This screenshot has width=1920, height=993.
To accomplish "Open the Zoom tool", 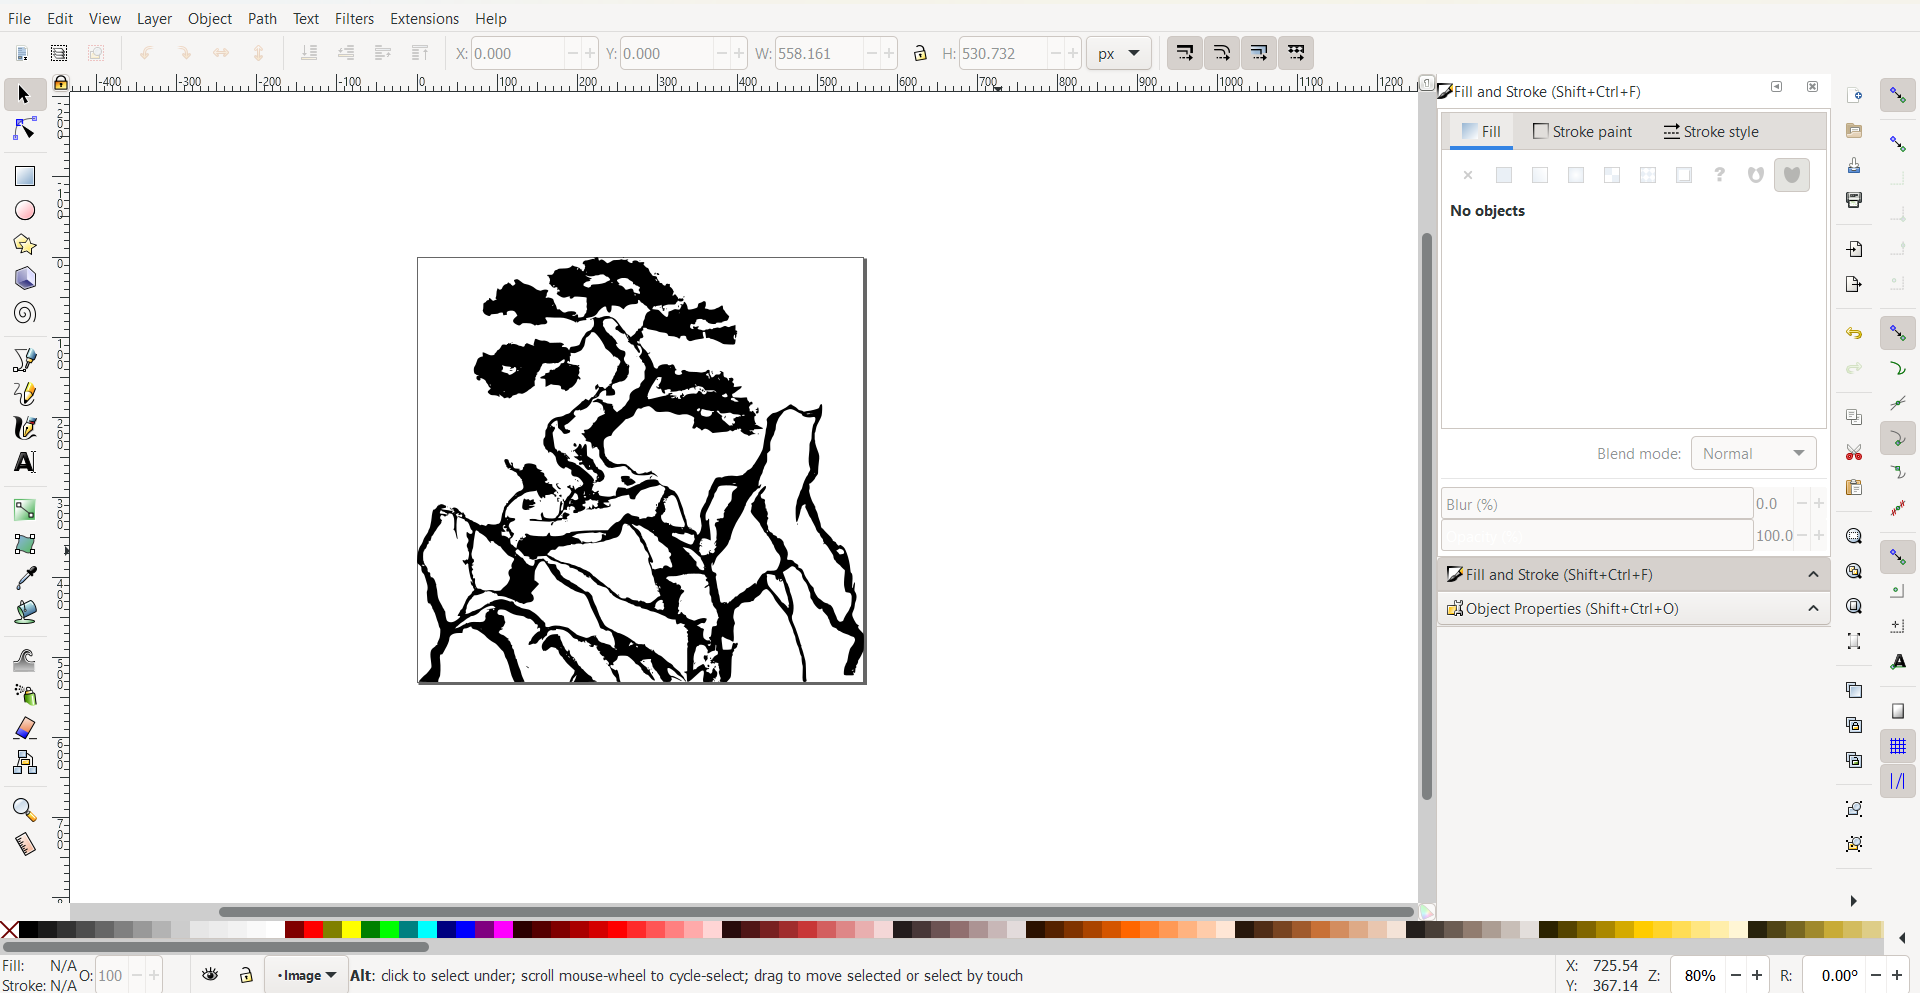I will [x=24, y=810].
